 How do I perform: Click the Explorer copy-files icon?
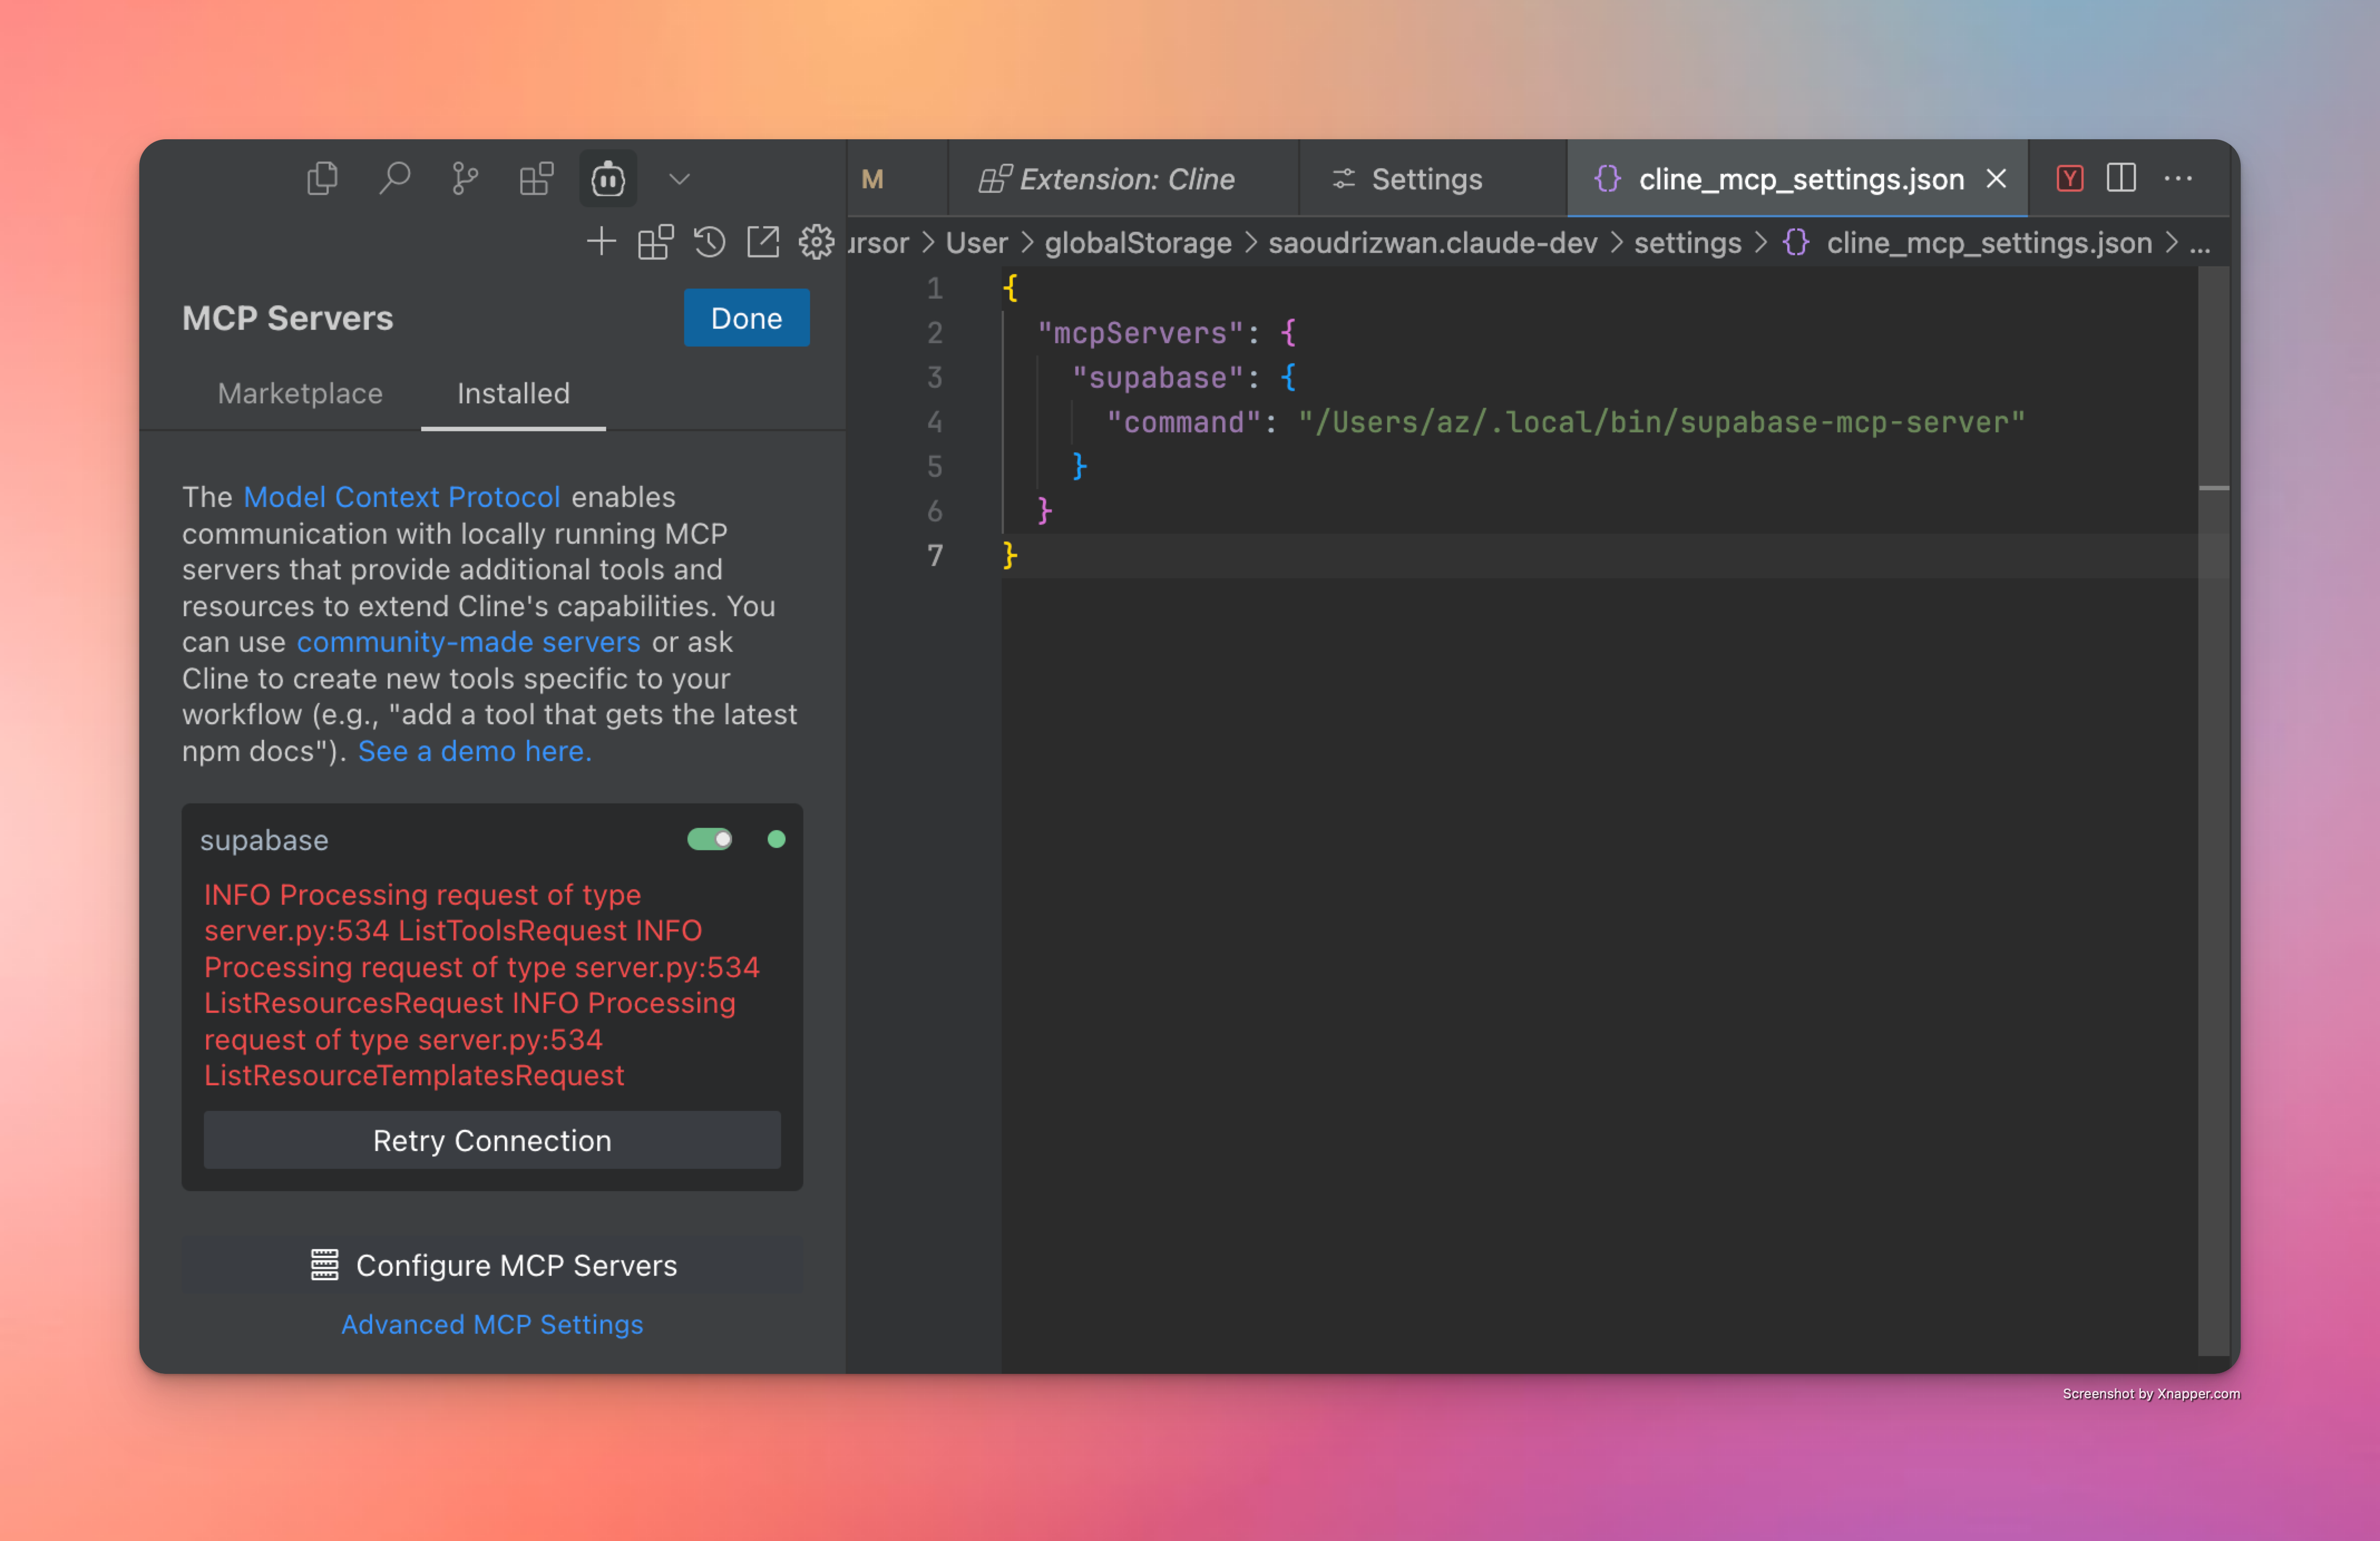pyautogui.click(x=322, y=178)
